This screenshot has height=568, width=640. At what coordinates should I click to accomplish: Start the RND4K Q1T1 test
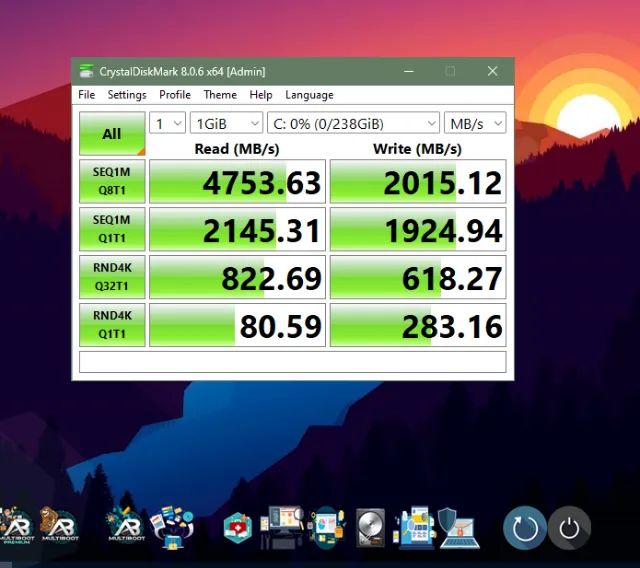pyautogui.click(x=112, y=325)
